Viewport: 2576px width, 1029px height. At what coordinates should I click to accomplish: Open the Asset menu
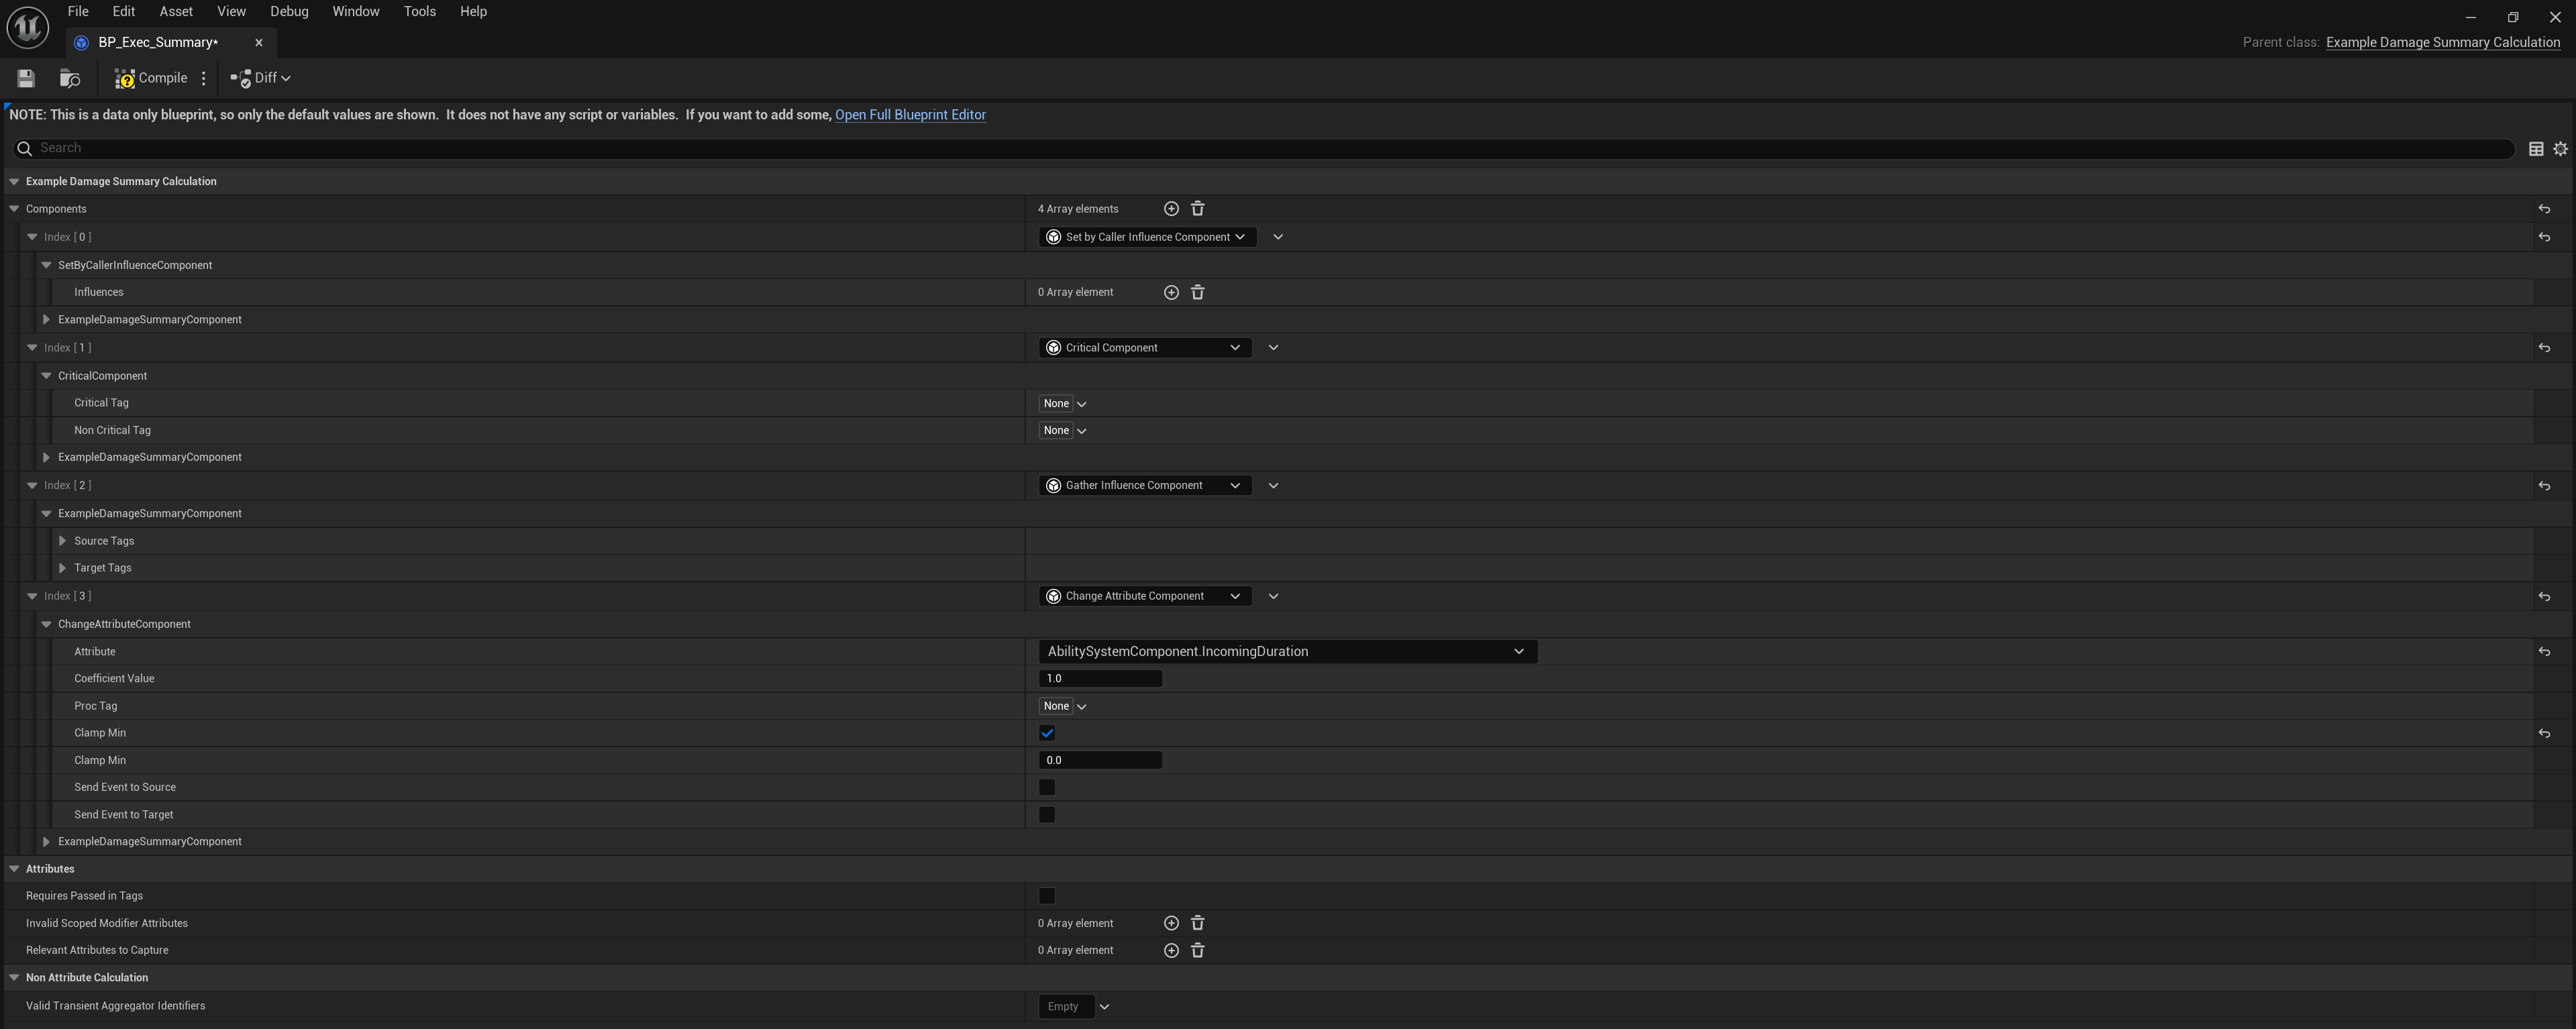pos(175,12)
